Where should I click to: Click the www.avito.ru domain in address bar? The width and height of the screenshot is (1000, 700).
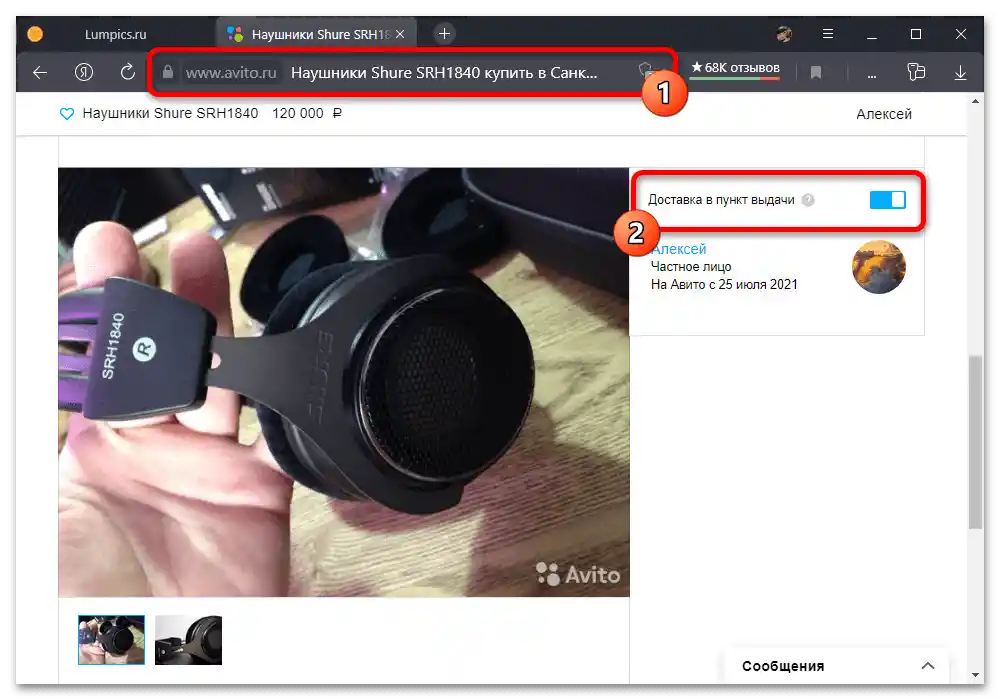tap(231, 73)
